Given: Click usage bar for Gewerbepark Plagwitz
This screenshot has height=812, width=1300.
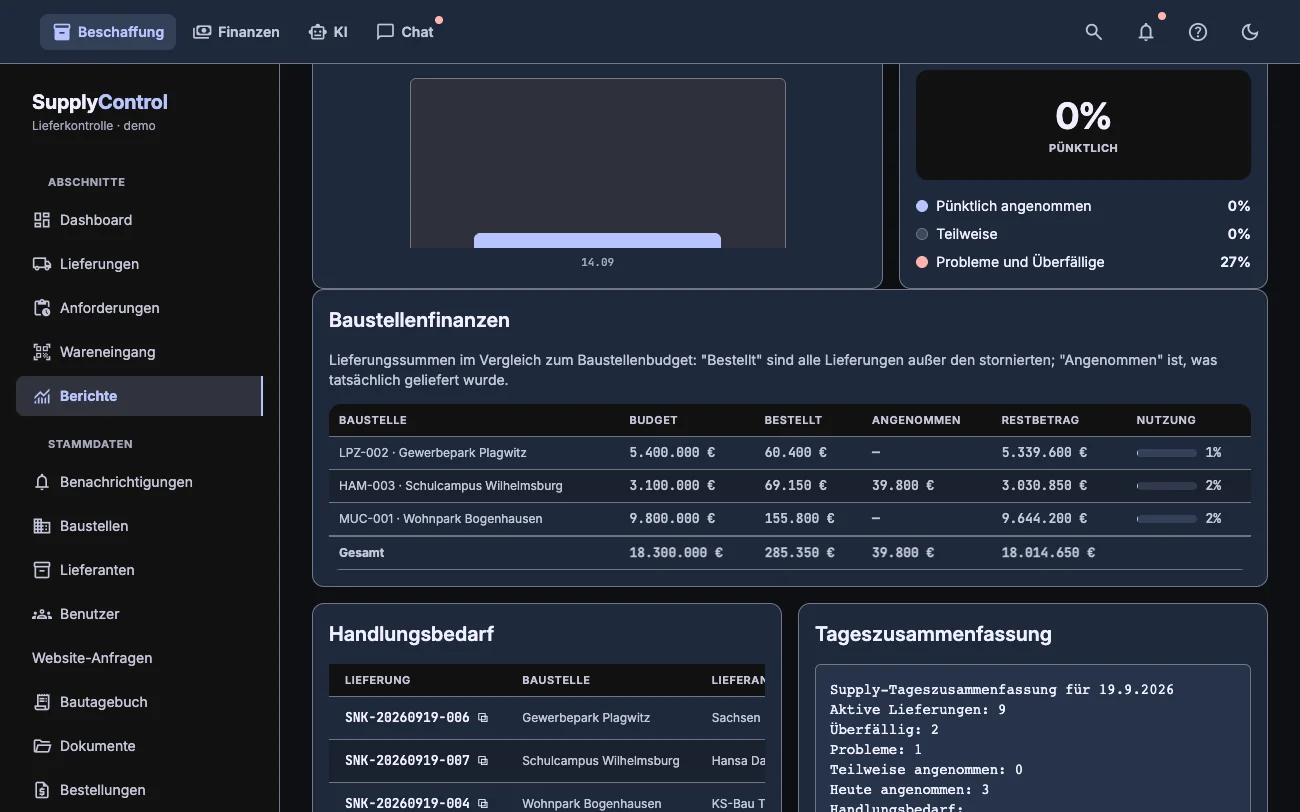Looking at the screenshot, I should coord(1167,453).
